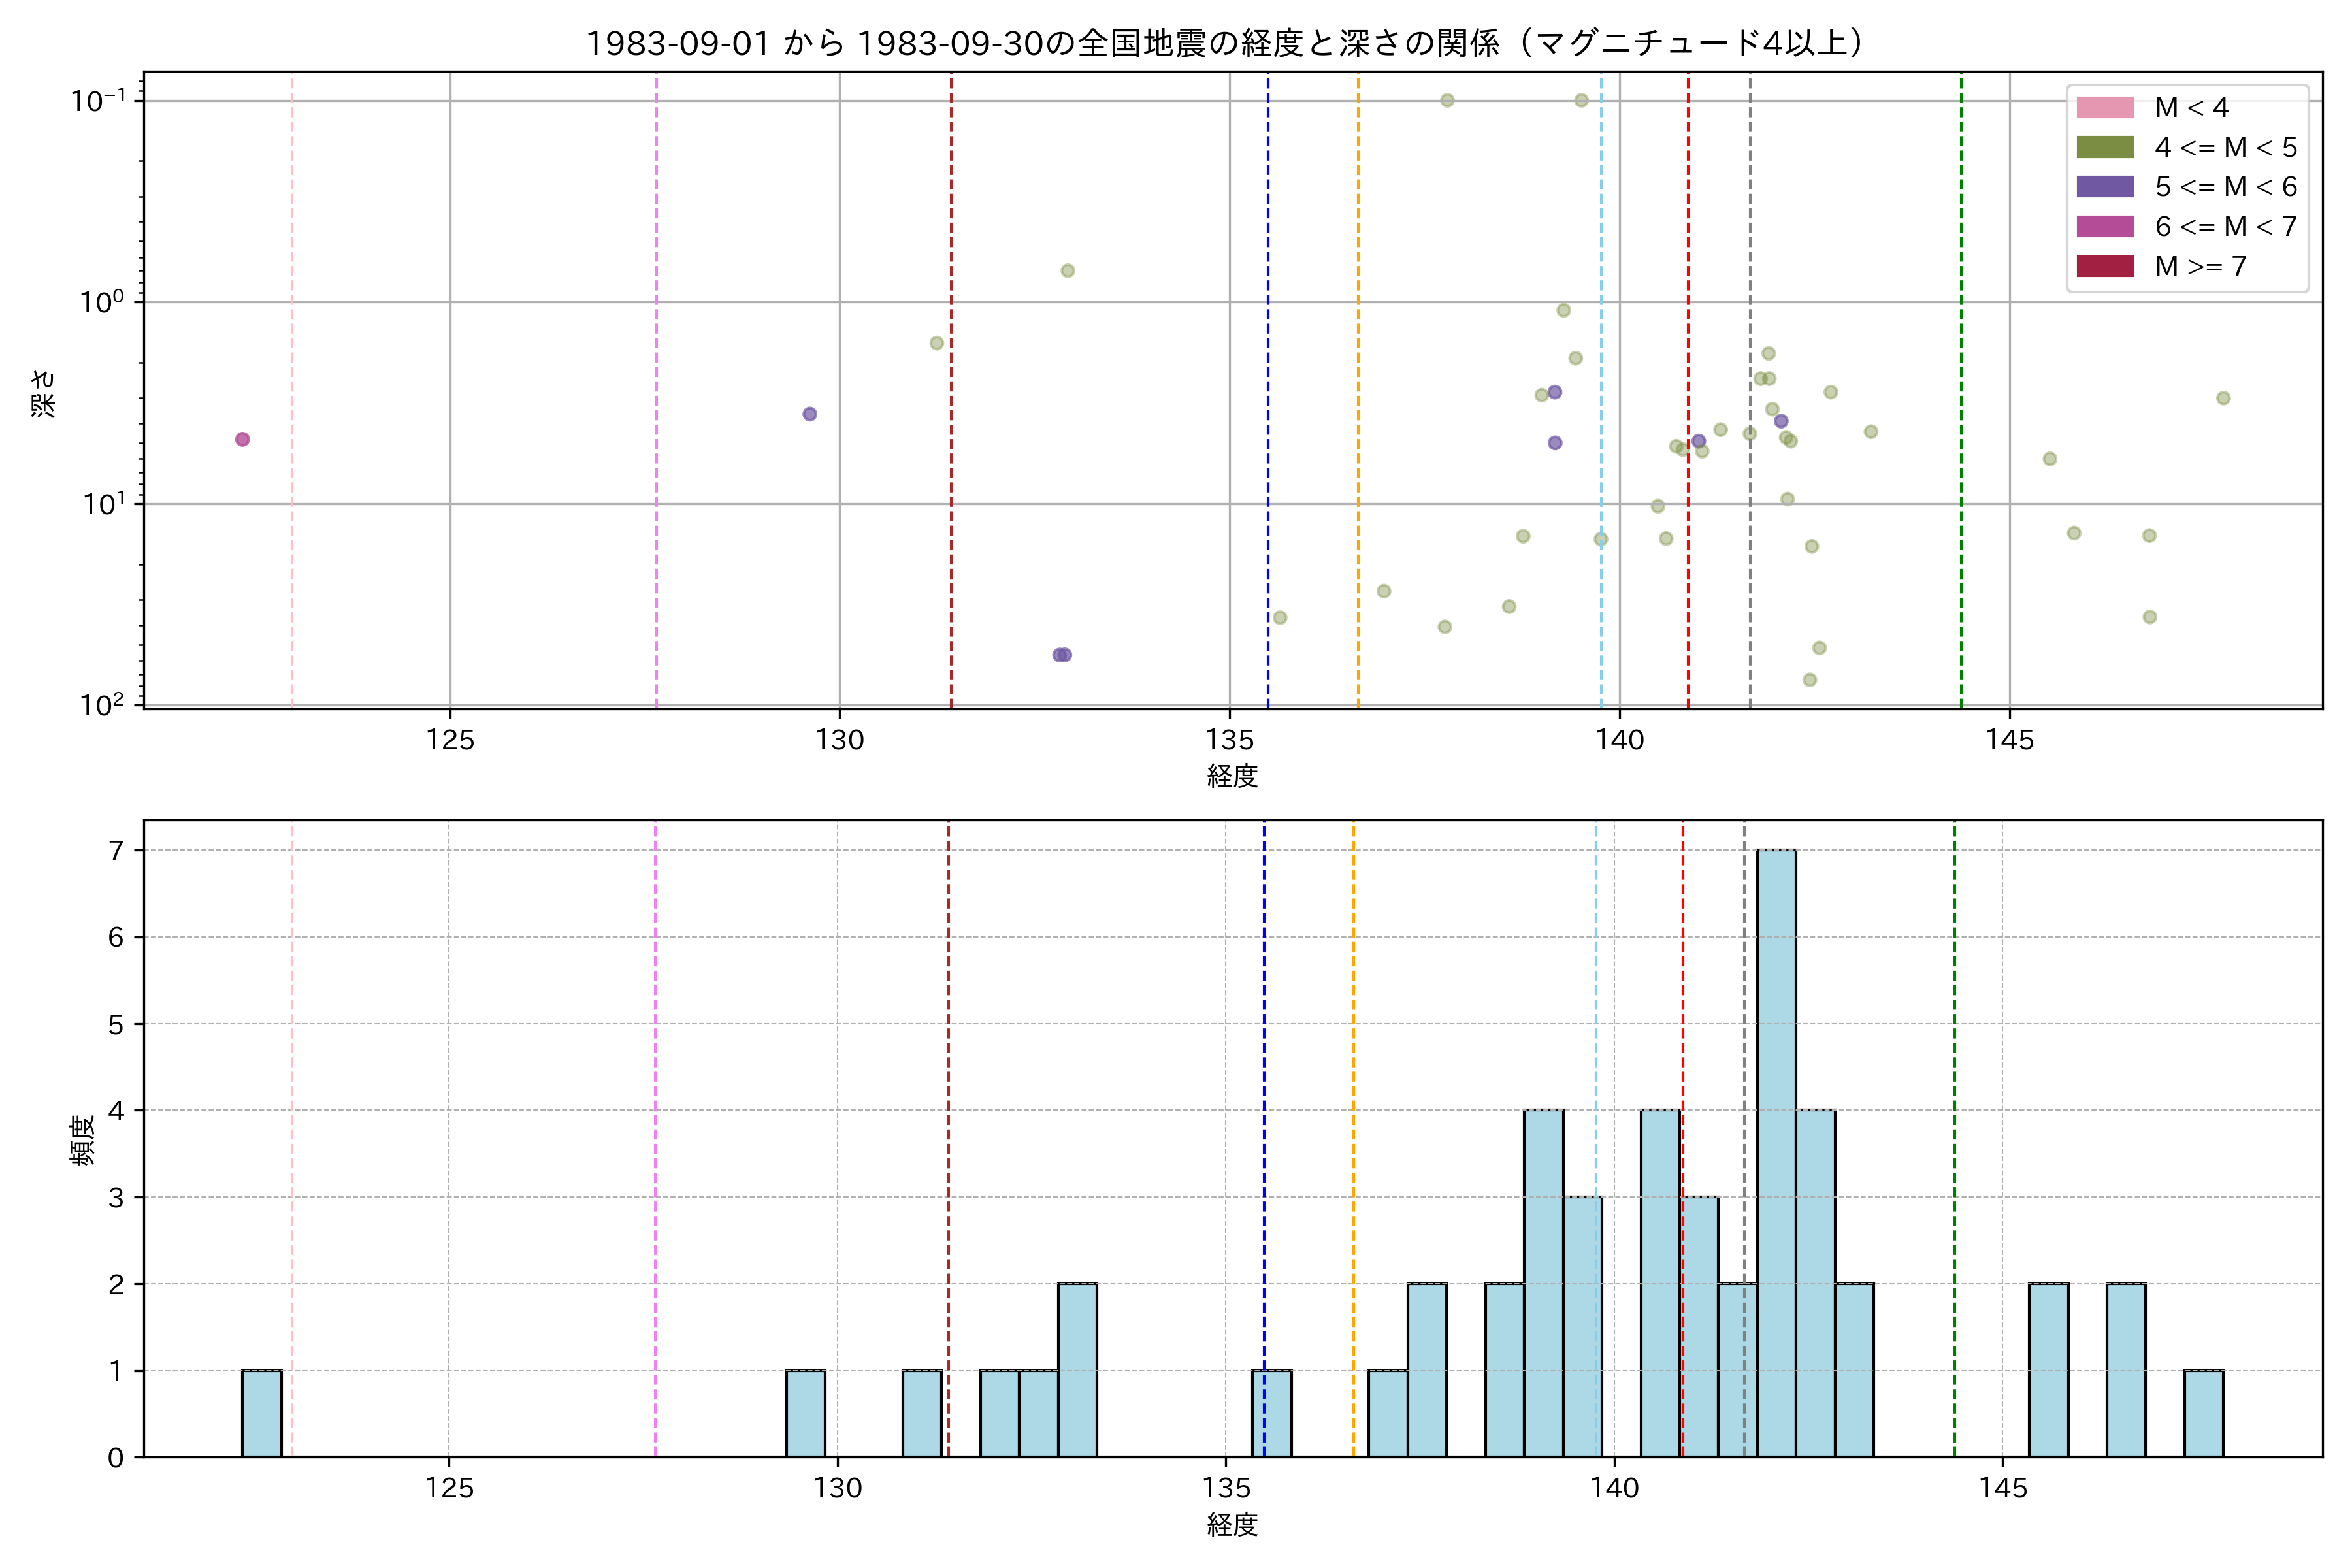Click the purple 5 <= M < 6 legend swatch
The height and width of the screenshot is (1568, 2352).
[2104, 187]
